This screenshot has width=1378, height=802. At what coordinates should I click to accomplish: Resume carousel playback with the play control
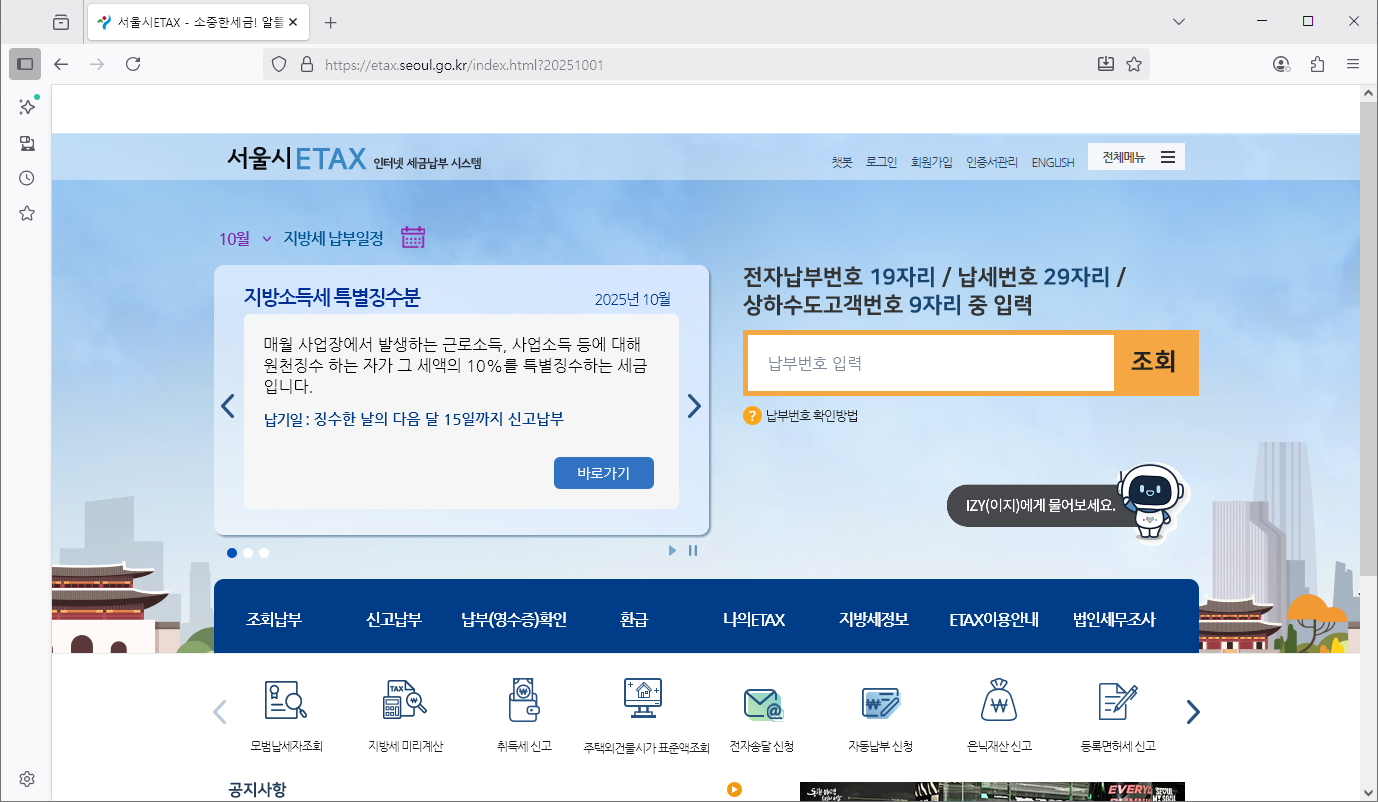point(671,550)
